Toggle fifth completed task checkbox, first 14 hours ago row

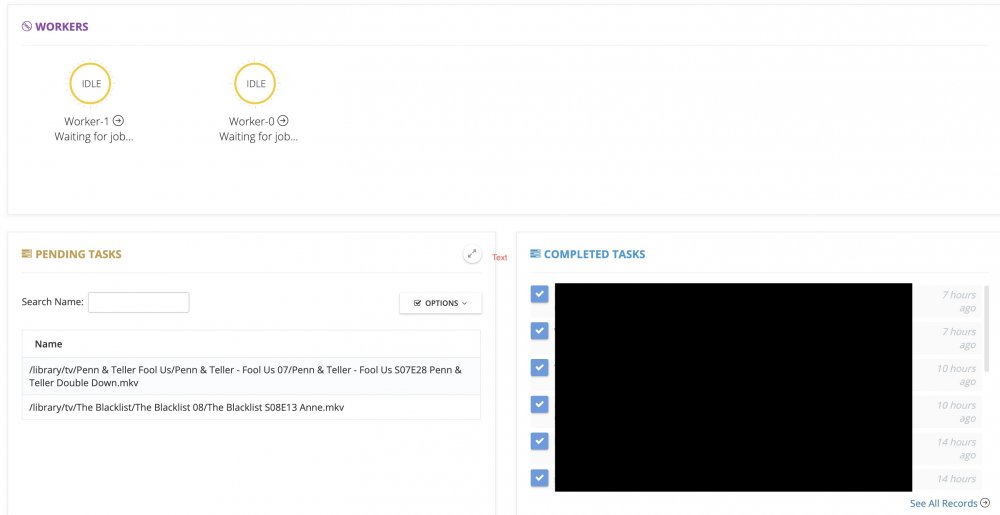click(540, 441)
